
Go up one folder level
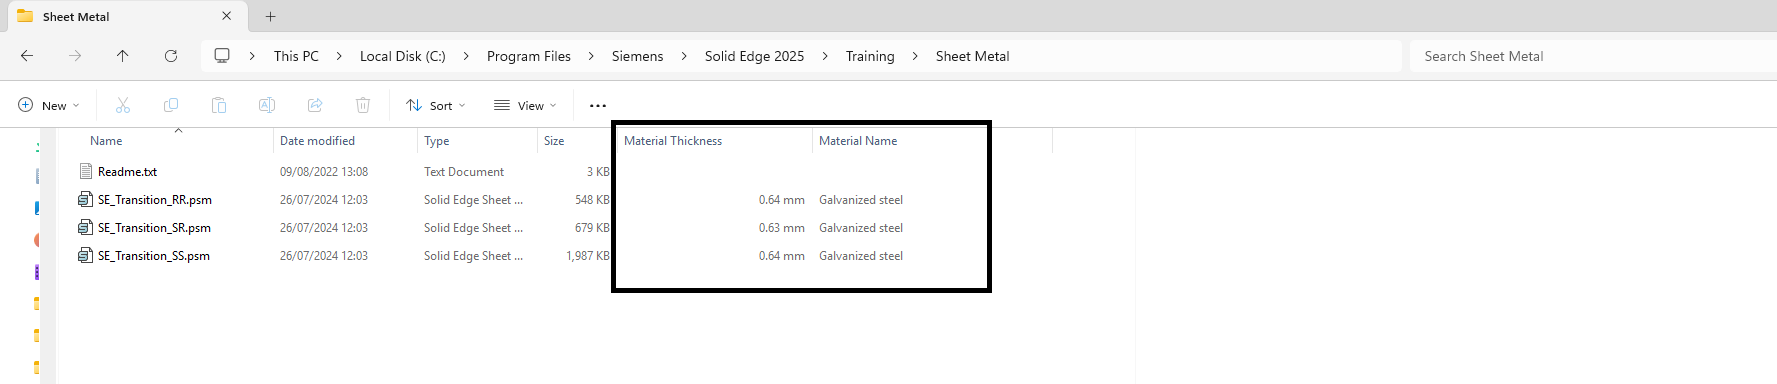click(x=123, y=56)
